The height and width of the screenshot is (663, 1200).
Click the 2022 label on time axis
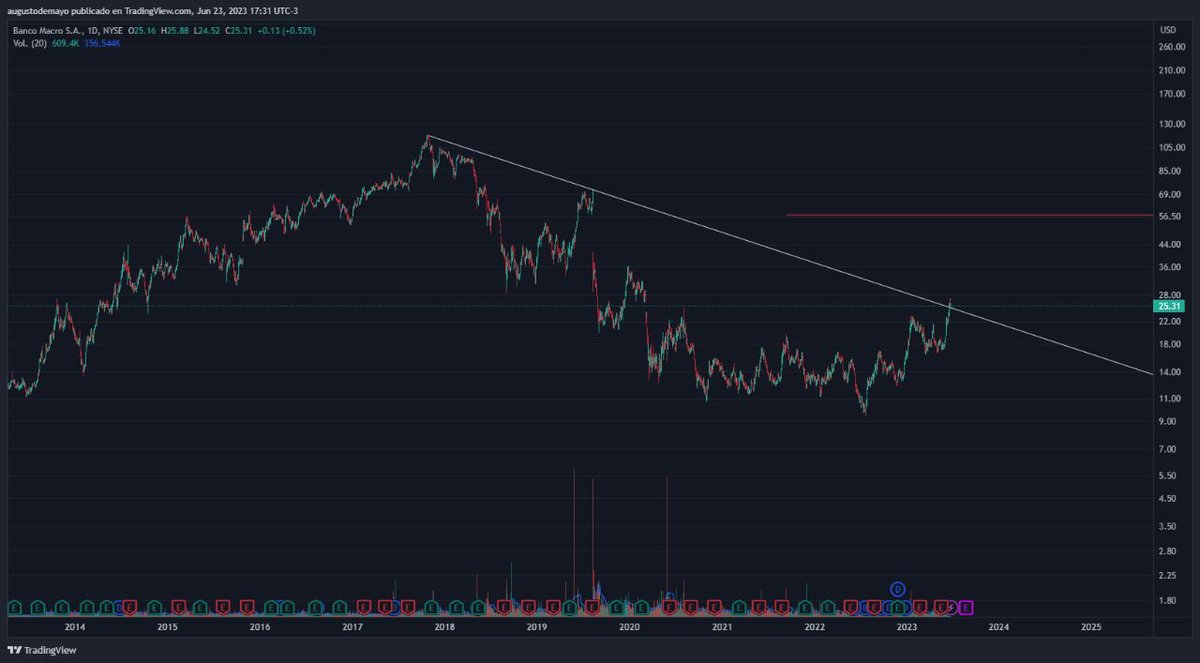tap(815, 626)
